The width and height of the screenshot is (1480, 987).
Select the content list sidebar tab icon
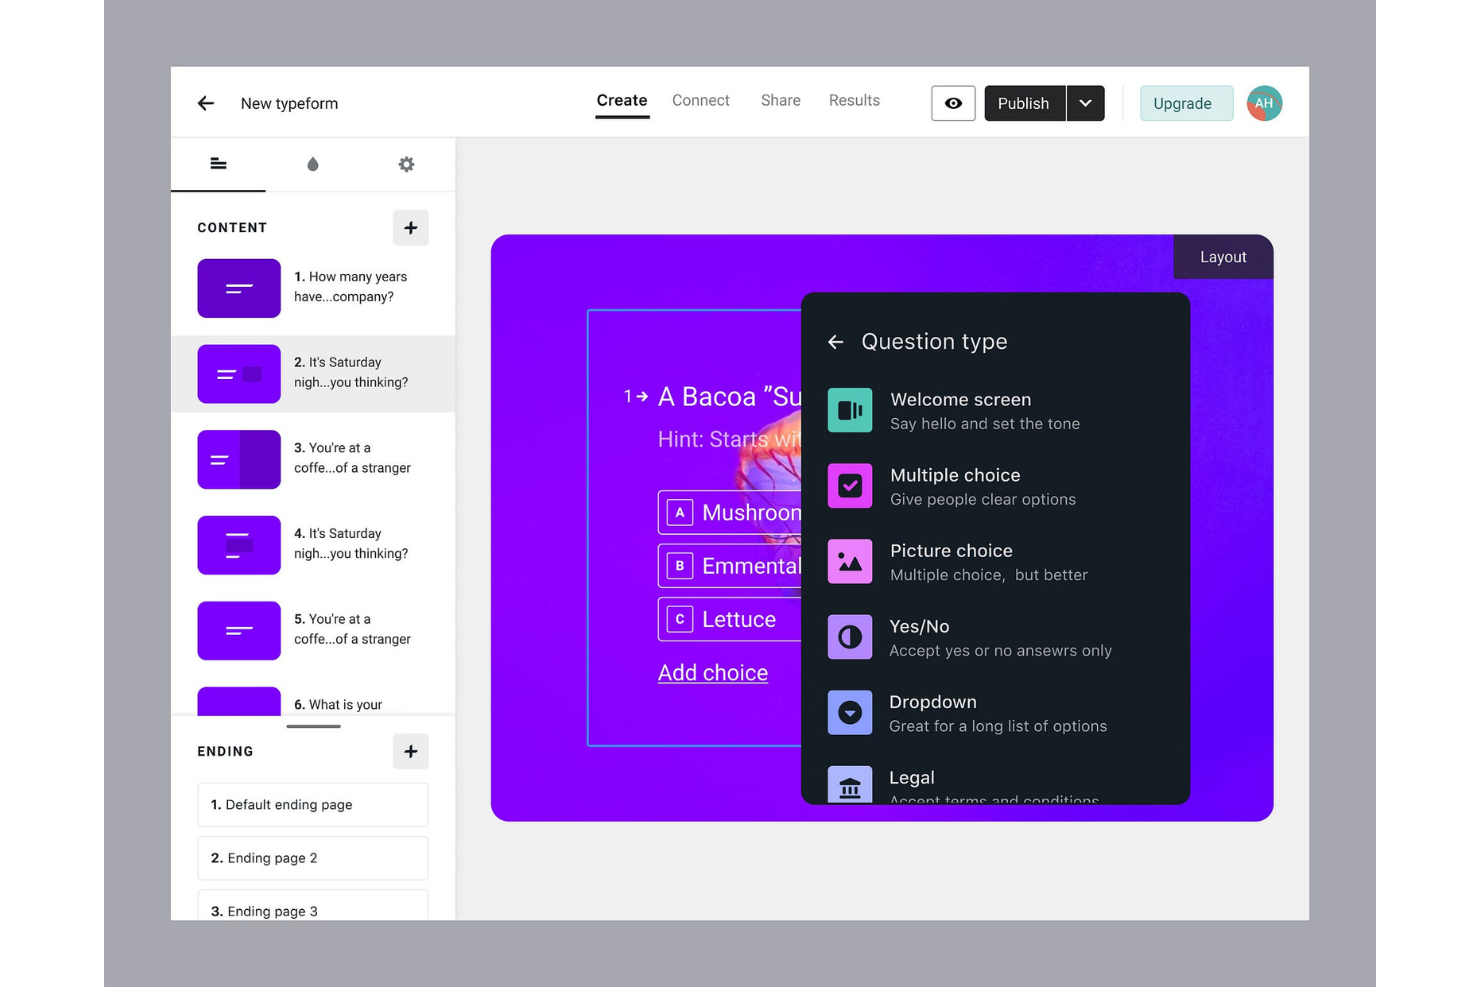pyautogui.click(x=218, y=164)
